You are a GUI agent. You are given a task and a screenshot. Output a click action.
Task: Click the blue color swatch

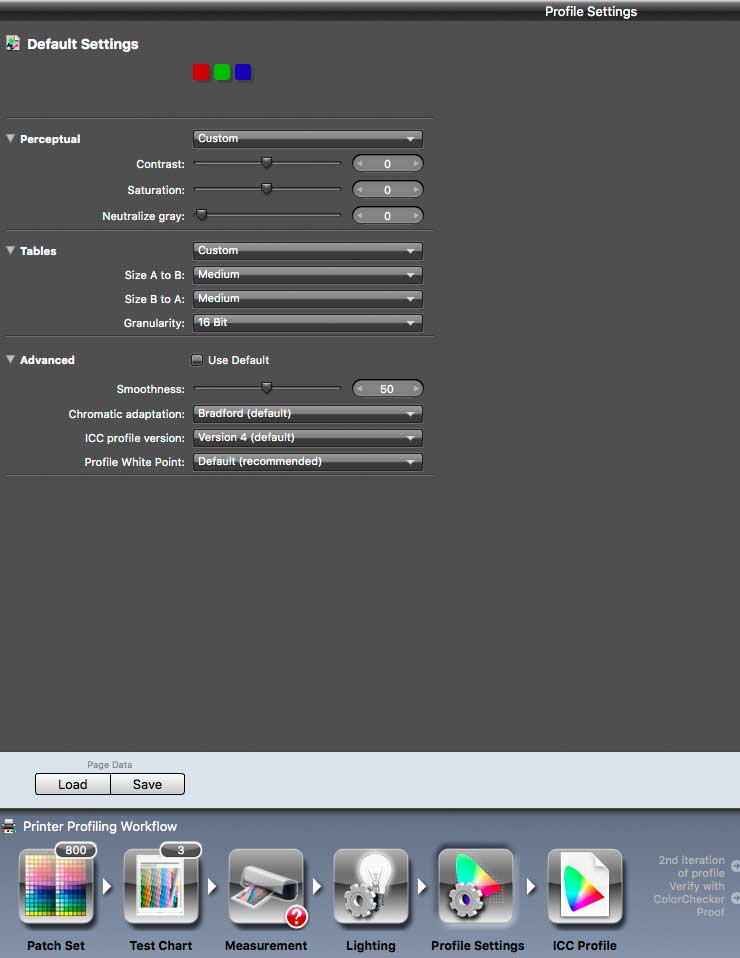coord(243,72)
